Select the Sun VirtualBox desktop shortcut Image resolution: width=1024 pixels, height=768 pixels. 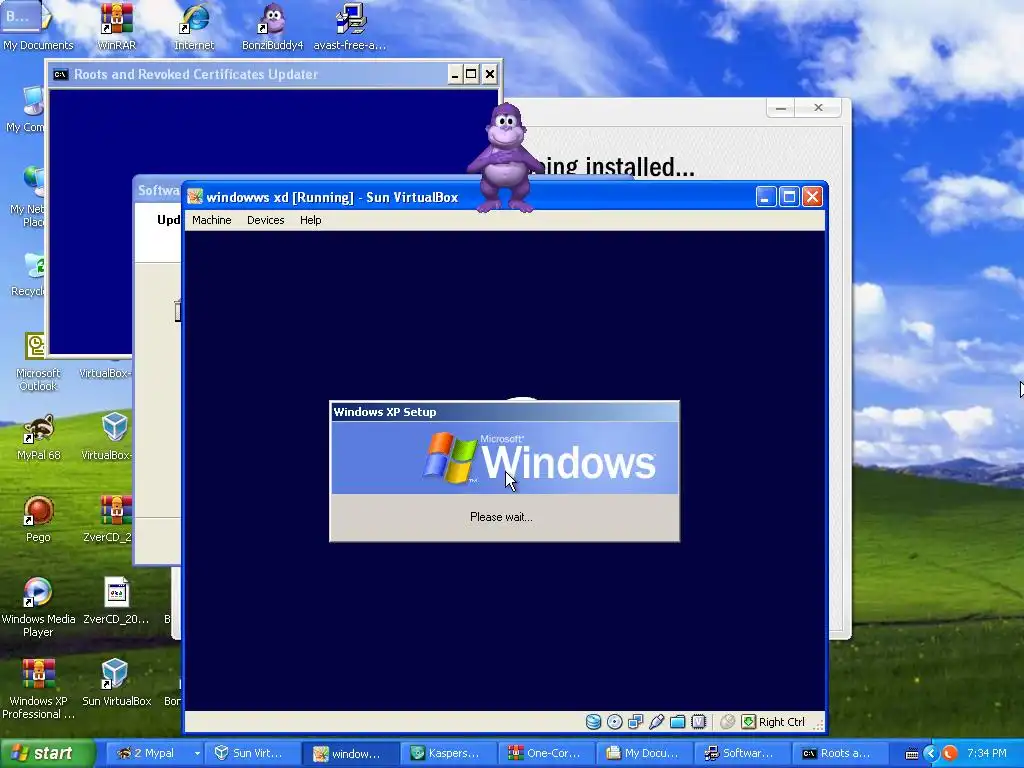pyautogui.click(x=116, y=683)
